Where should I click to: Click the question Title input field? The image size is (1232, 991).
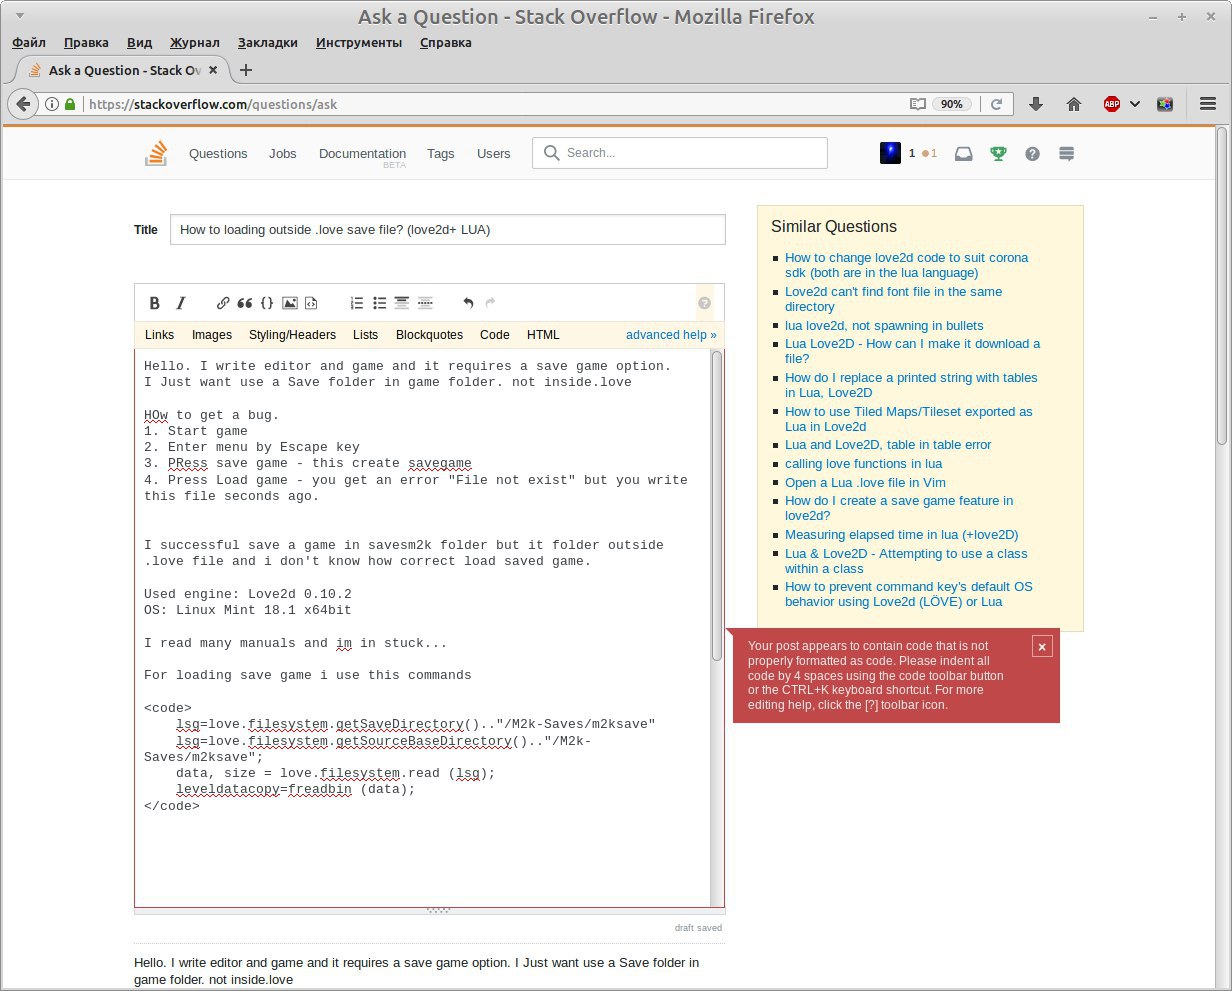click(447, 229)
